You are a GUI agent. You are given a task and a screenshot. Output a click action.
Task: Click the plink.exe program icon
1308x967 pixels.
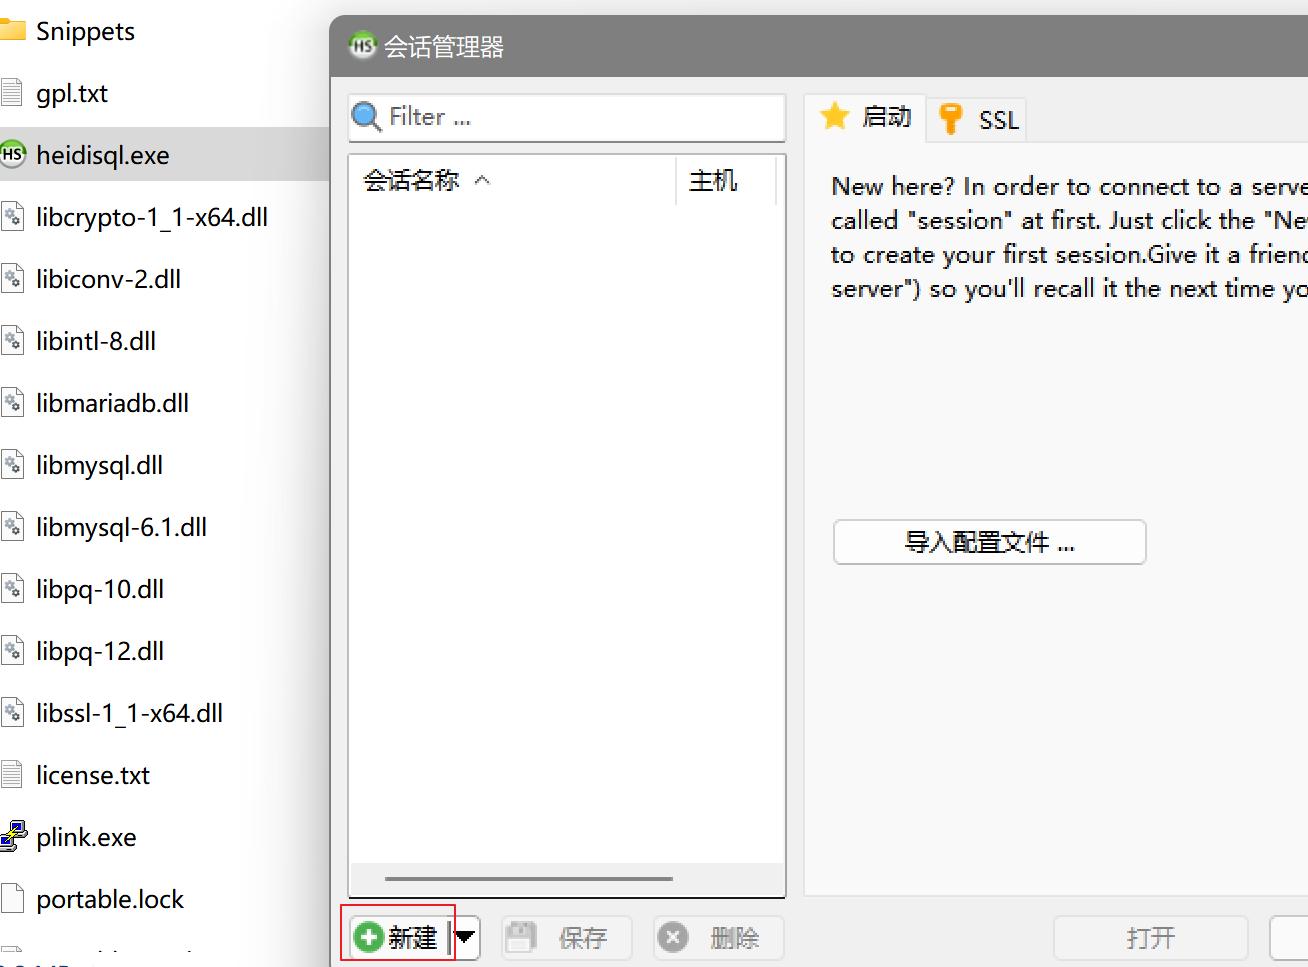[14, 836]
